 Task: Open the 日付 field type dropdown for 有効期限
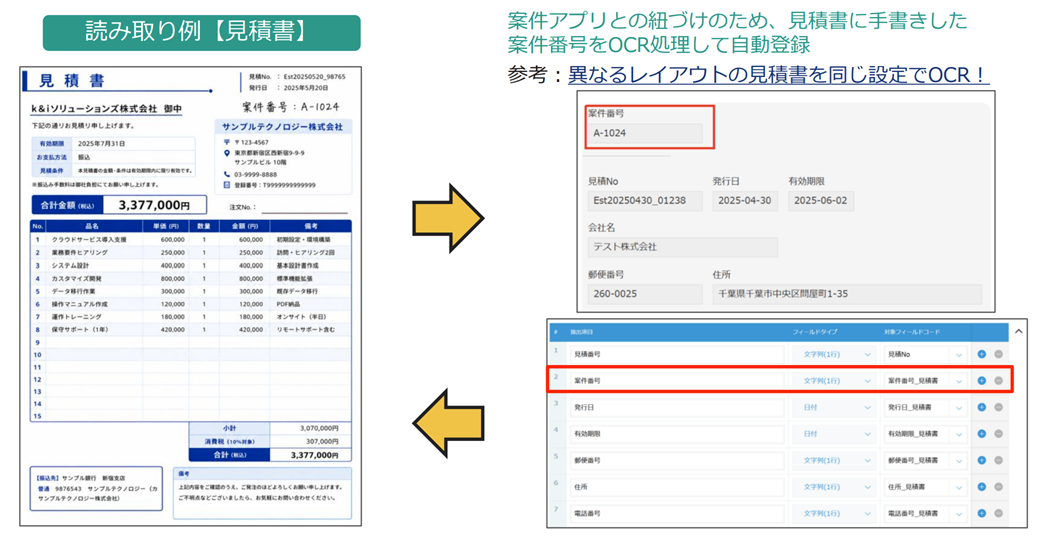[833, 434]
